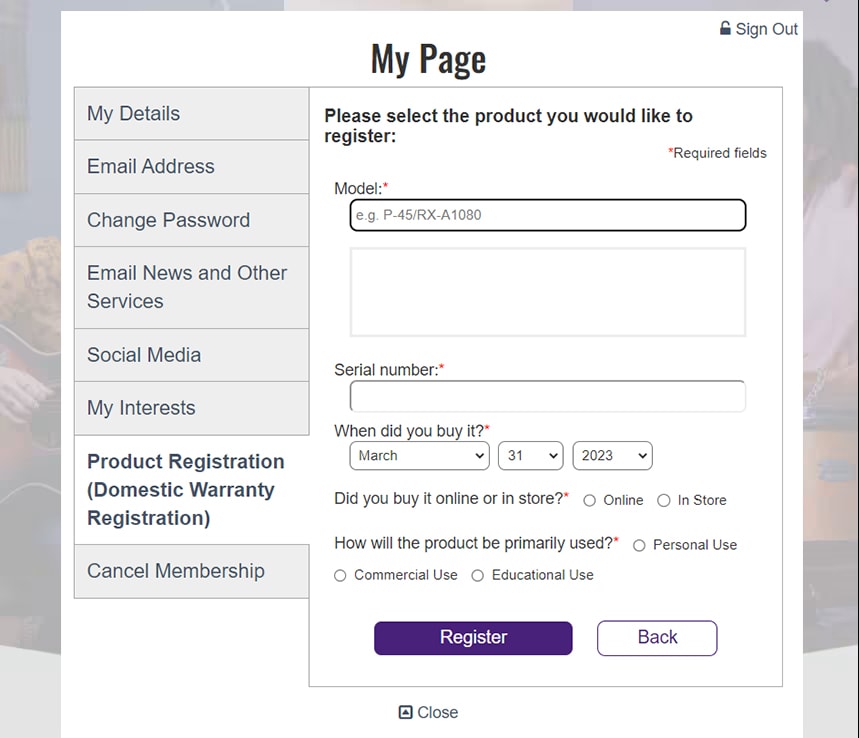
Task: Click the Close arrow icon below the form
Action: [405, 712]
